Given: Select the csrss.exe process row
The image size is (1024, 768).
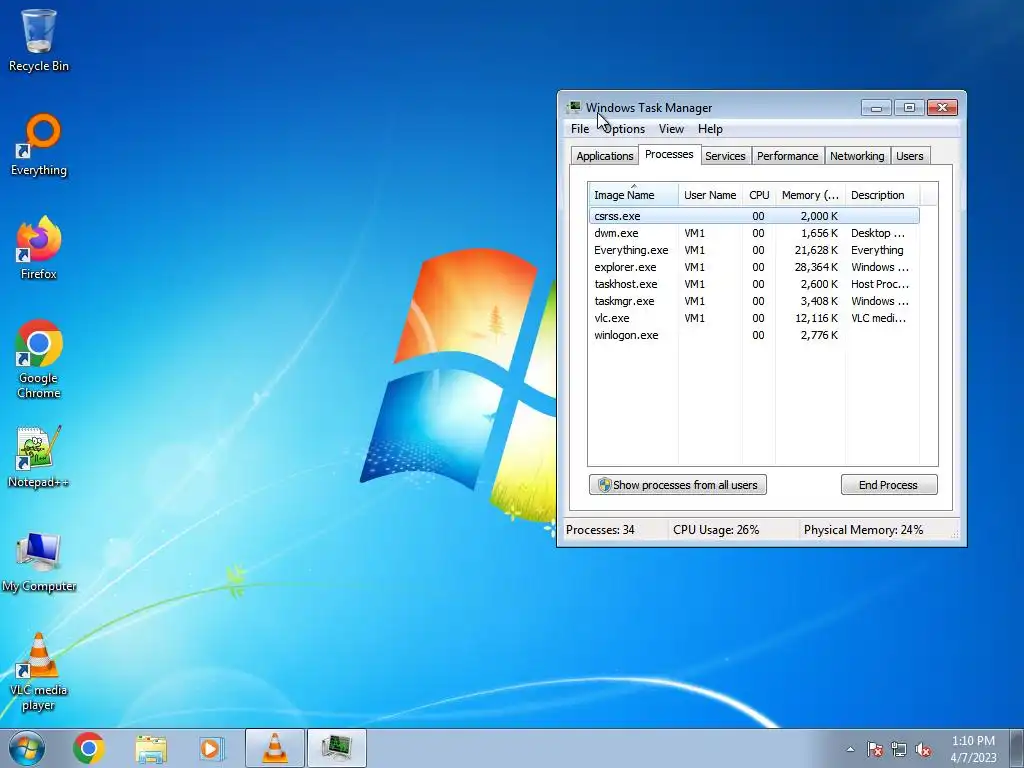Looking at the screenshot, I should pyautogui.click(x=754, y=216).
